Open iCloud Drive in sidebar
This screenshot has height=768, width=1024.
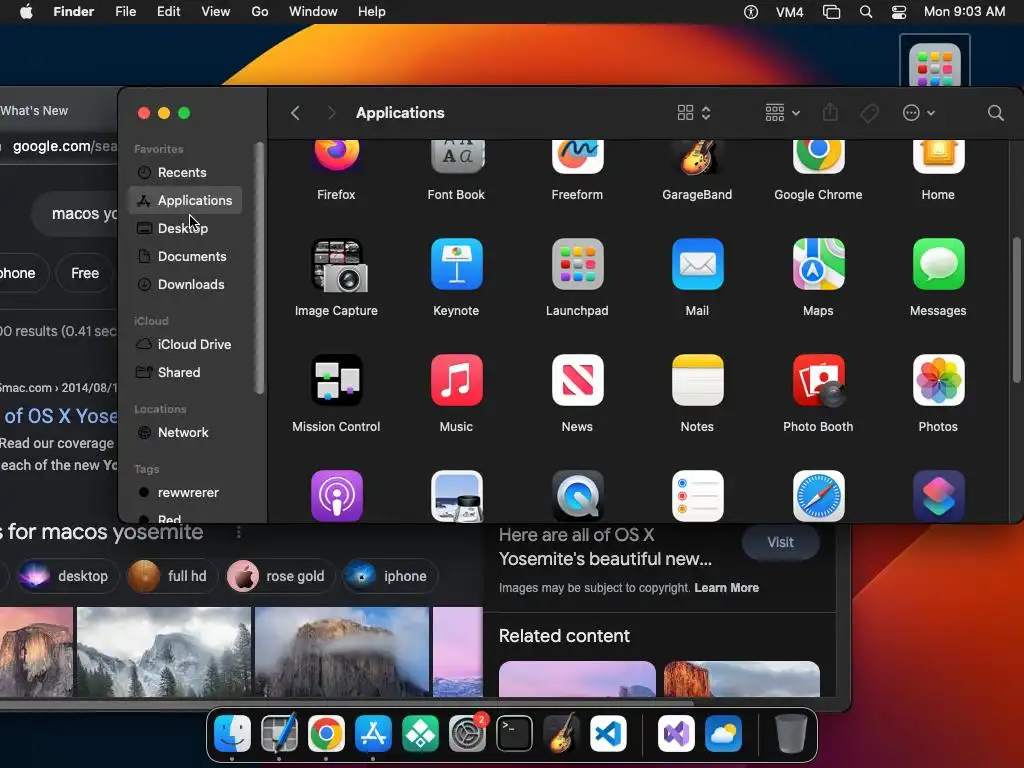[x=185, y=344]
